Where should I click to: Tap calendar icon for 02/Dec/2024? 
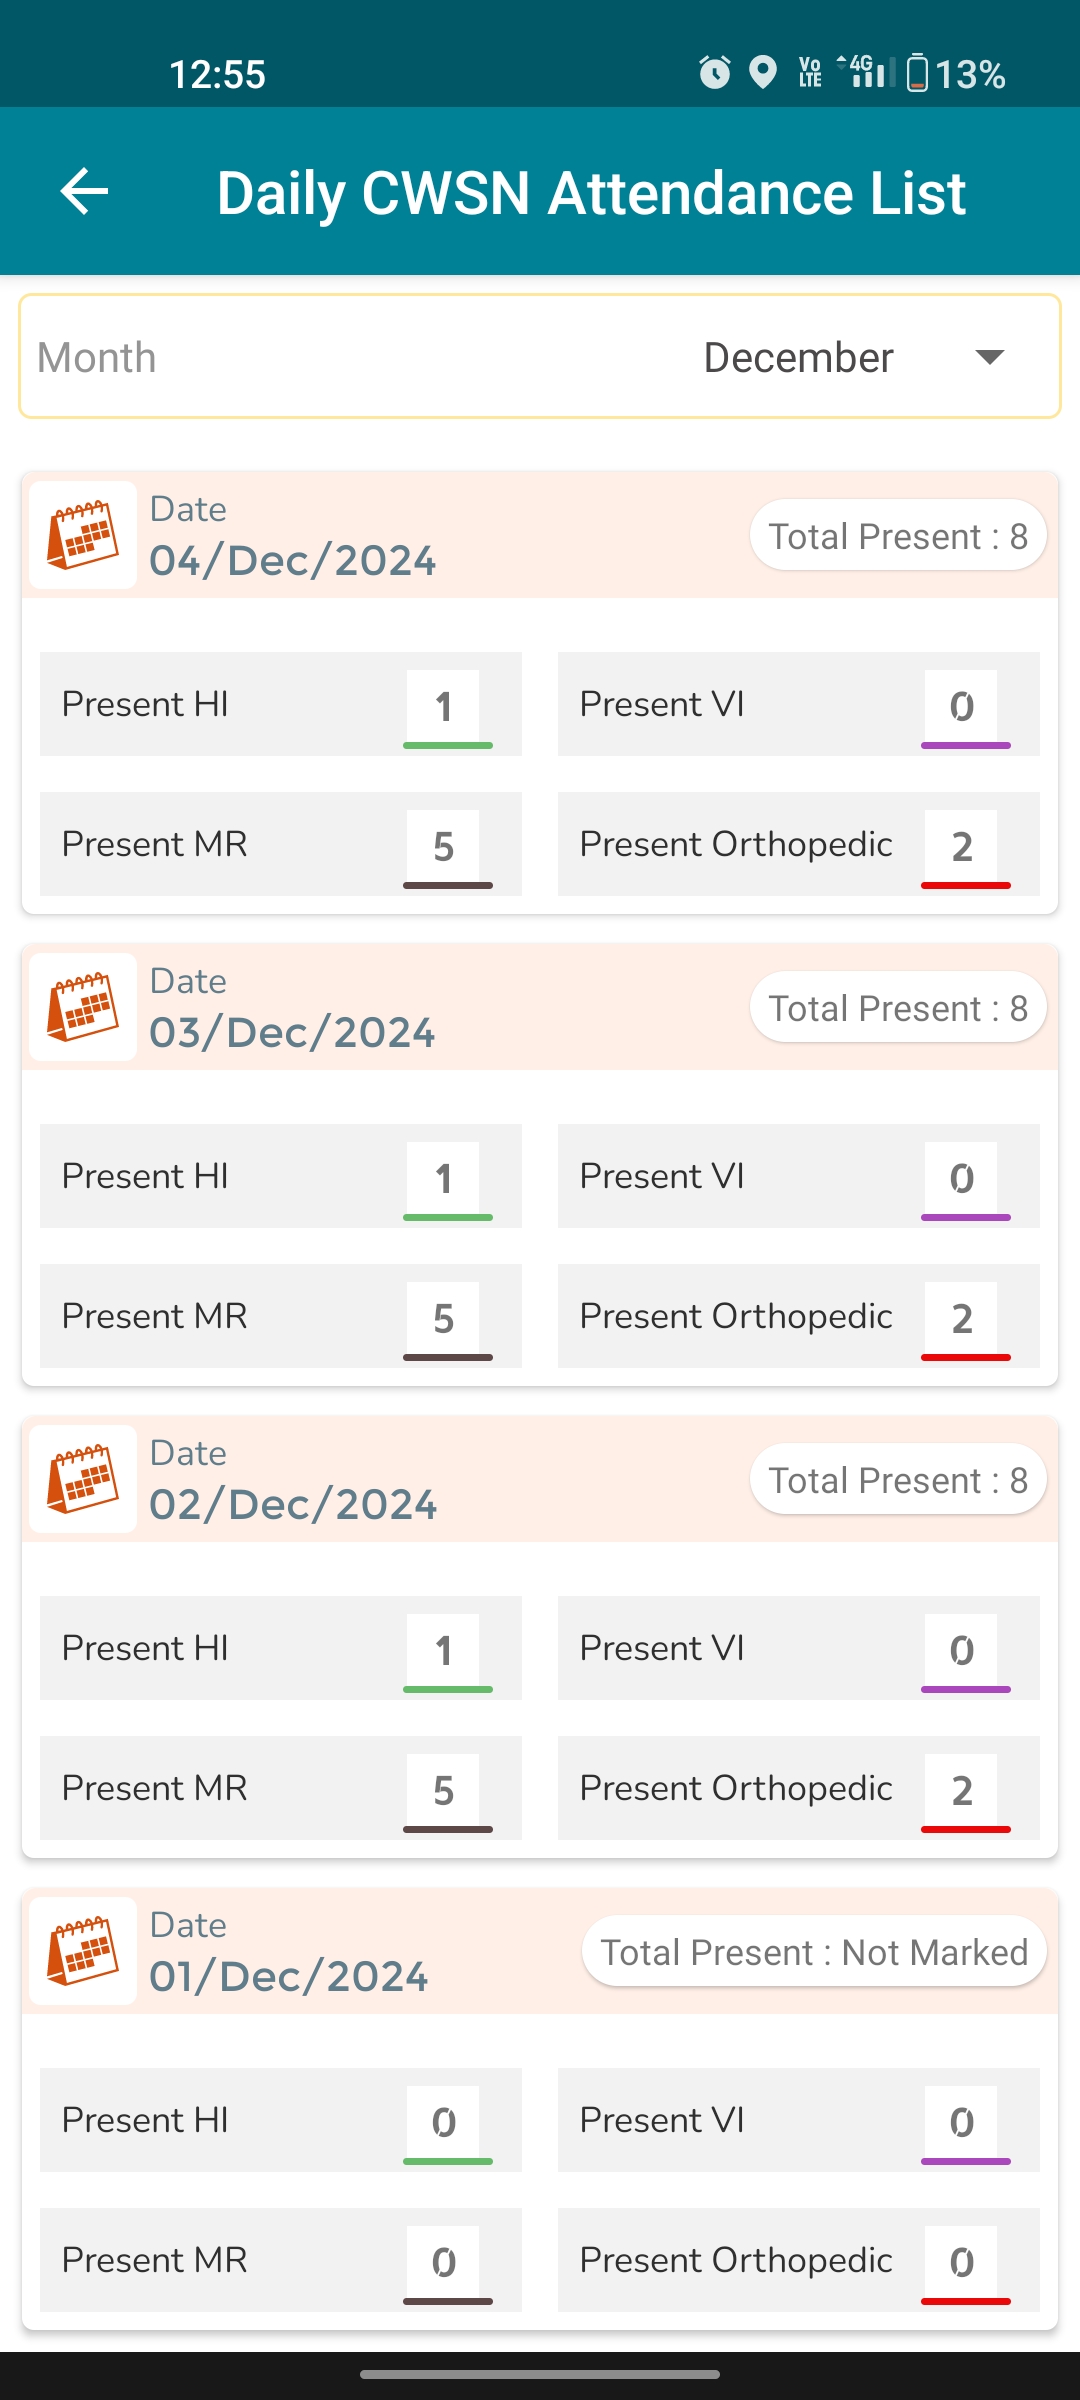(83, 1479)
